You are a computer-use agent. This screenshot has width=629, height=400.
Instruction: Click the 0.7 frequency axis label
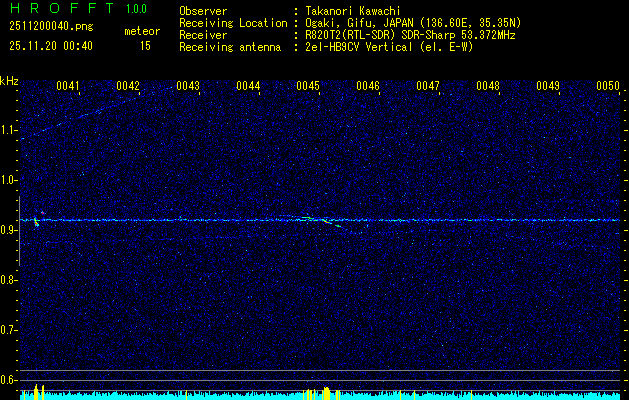(x=9, y=329)
